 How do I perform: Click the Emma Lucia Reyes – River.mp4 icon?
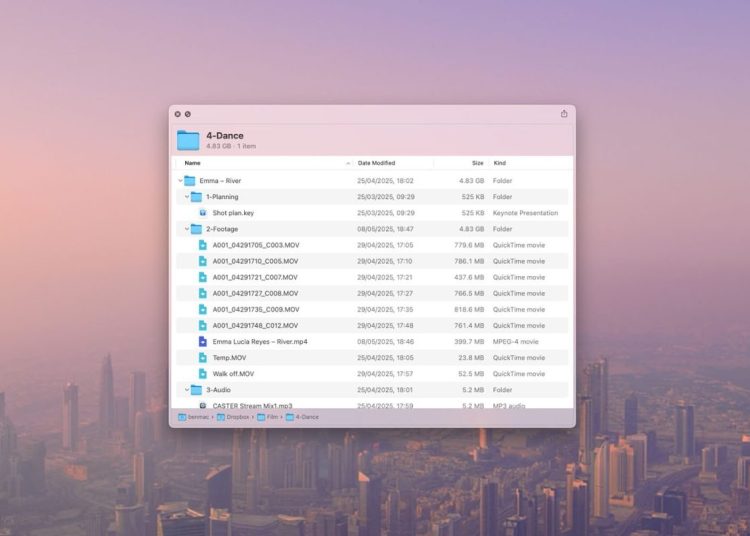coord(202,342)
